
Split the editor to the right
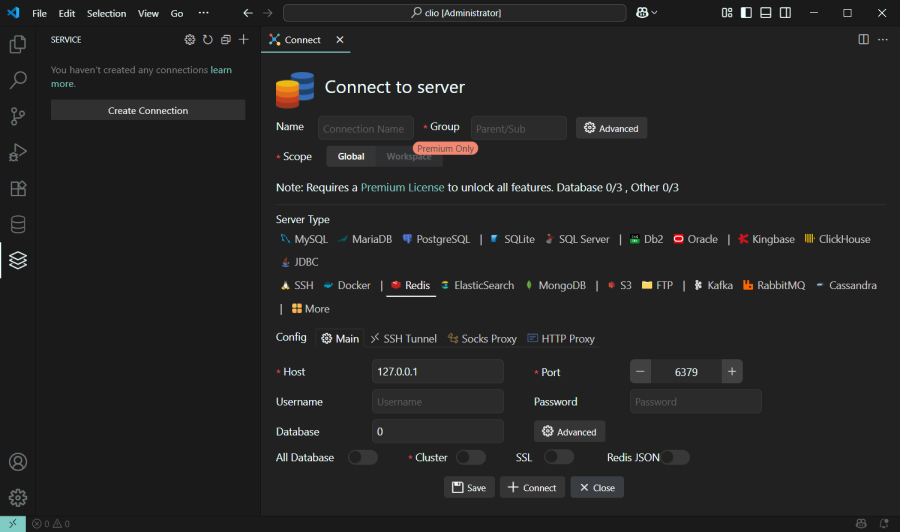pyautogui.click(x=863, y=40)
